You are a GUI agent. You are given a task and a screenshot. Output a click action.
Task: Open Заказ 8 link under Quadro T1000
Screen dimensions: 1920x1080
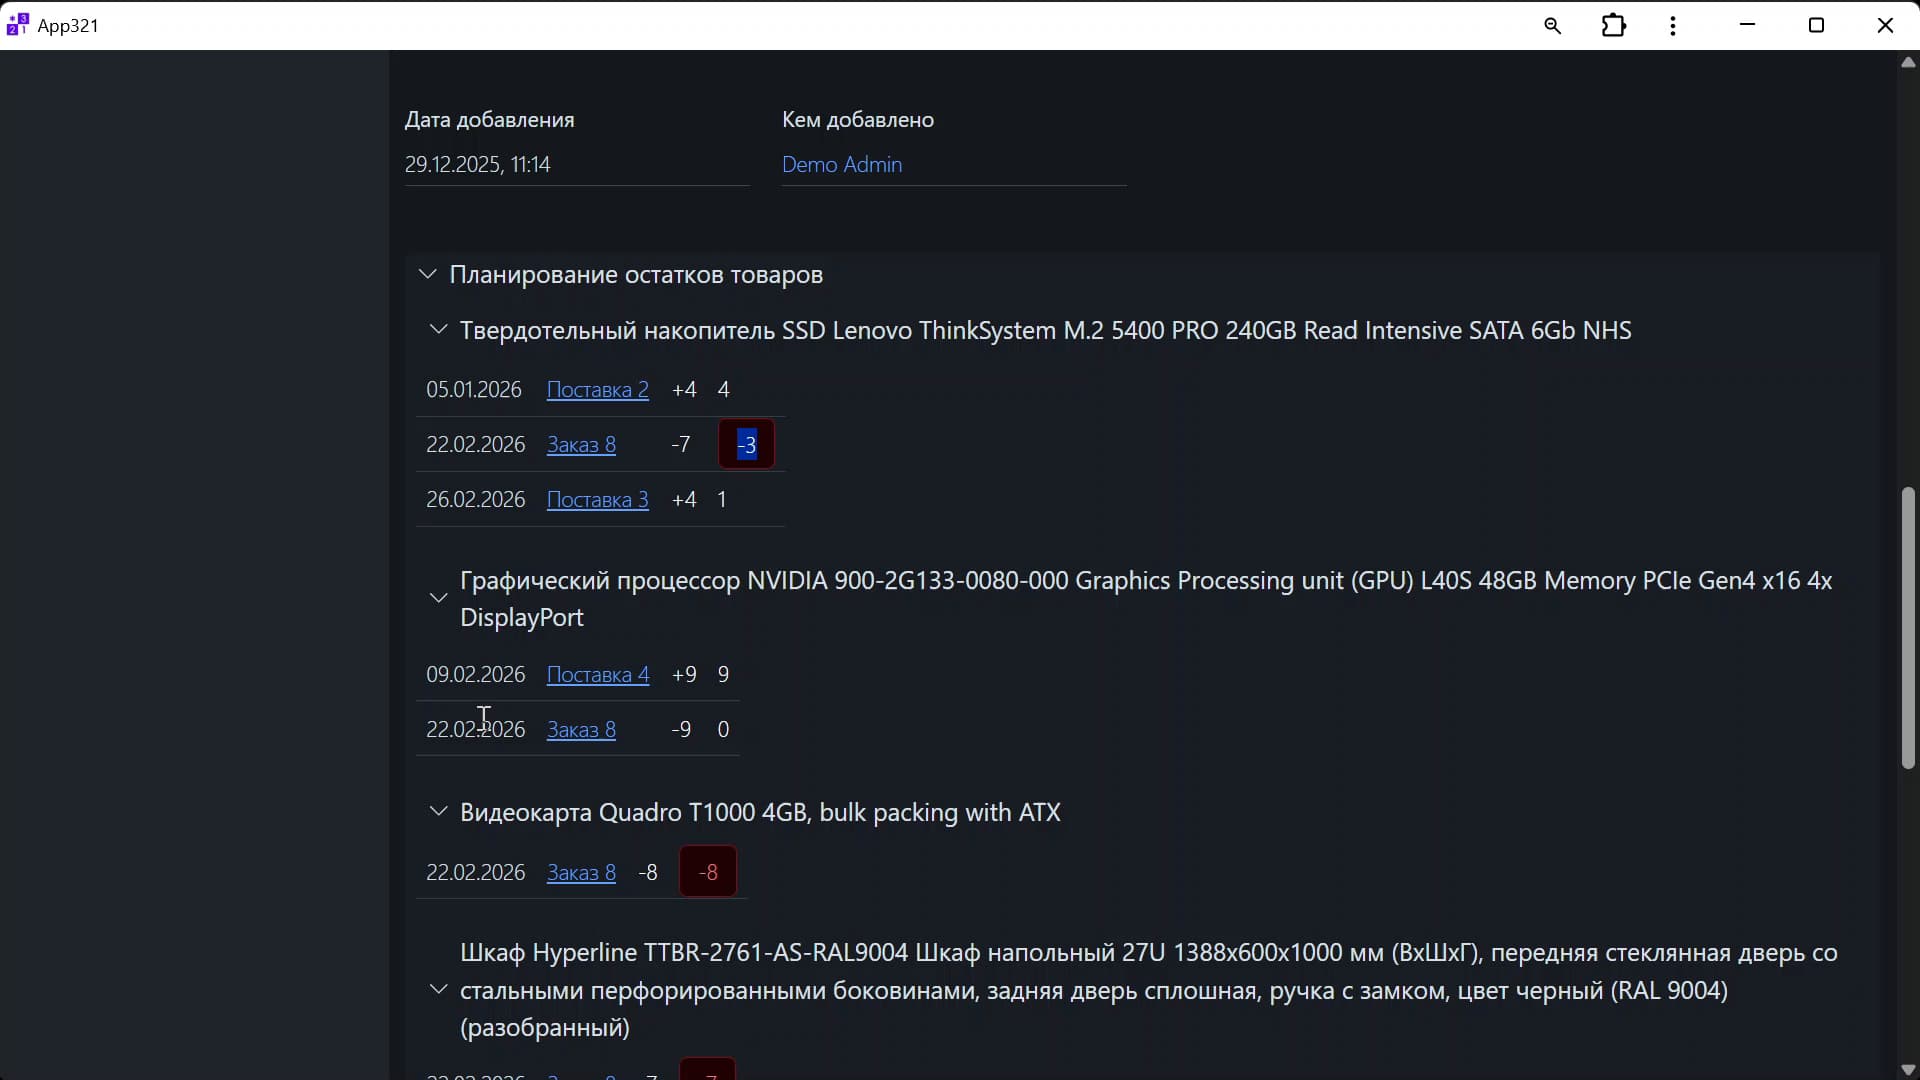(581, 873)
